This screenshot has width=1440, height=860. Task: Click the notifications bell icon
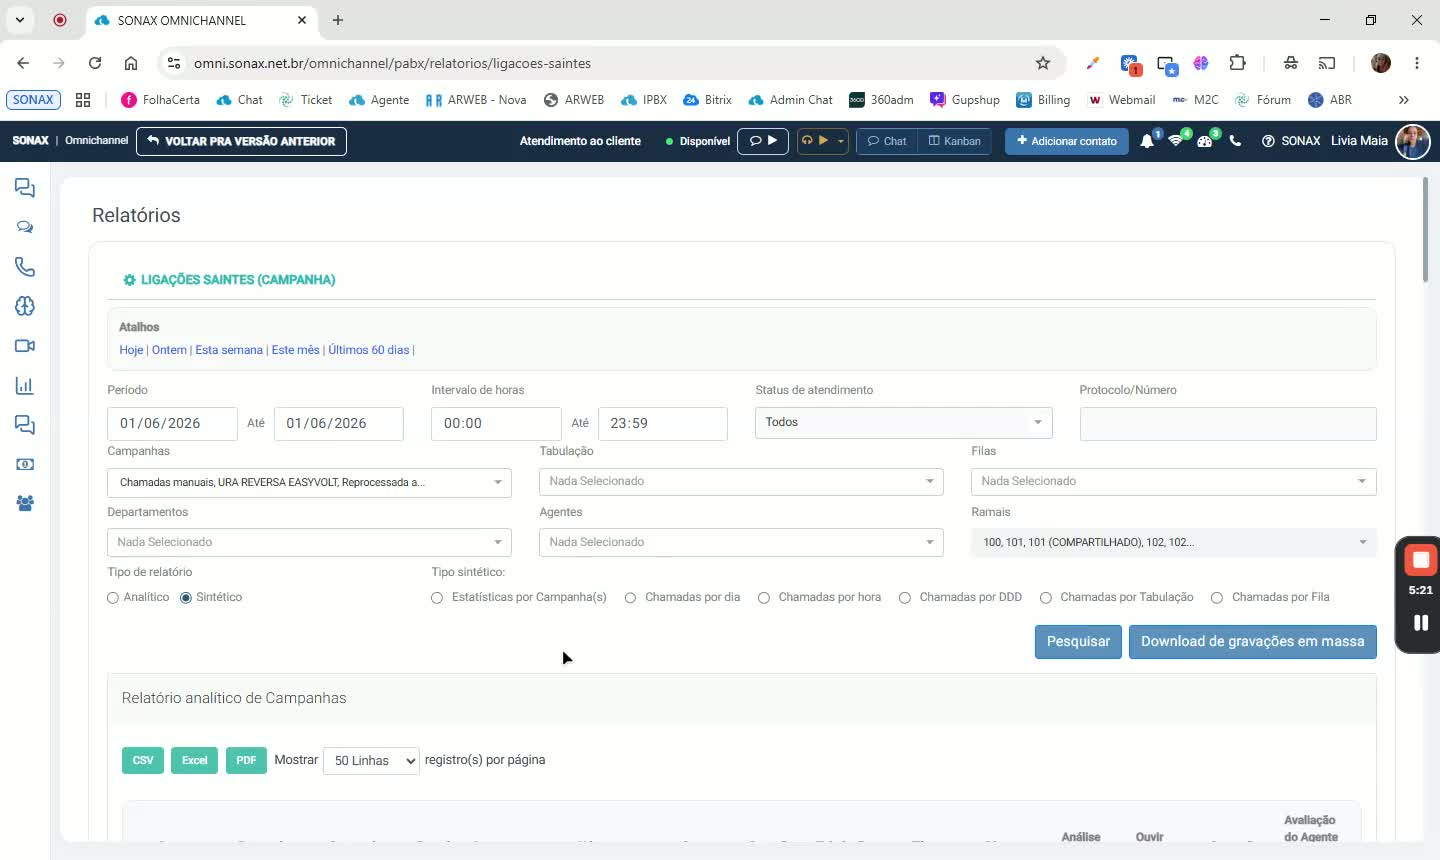[1147, 141]
